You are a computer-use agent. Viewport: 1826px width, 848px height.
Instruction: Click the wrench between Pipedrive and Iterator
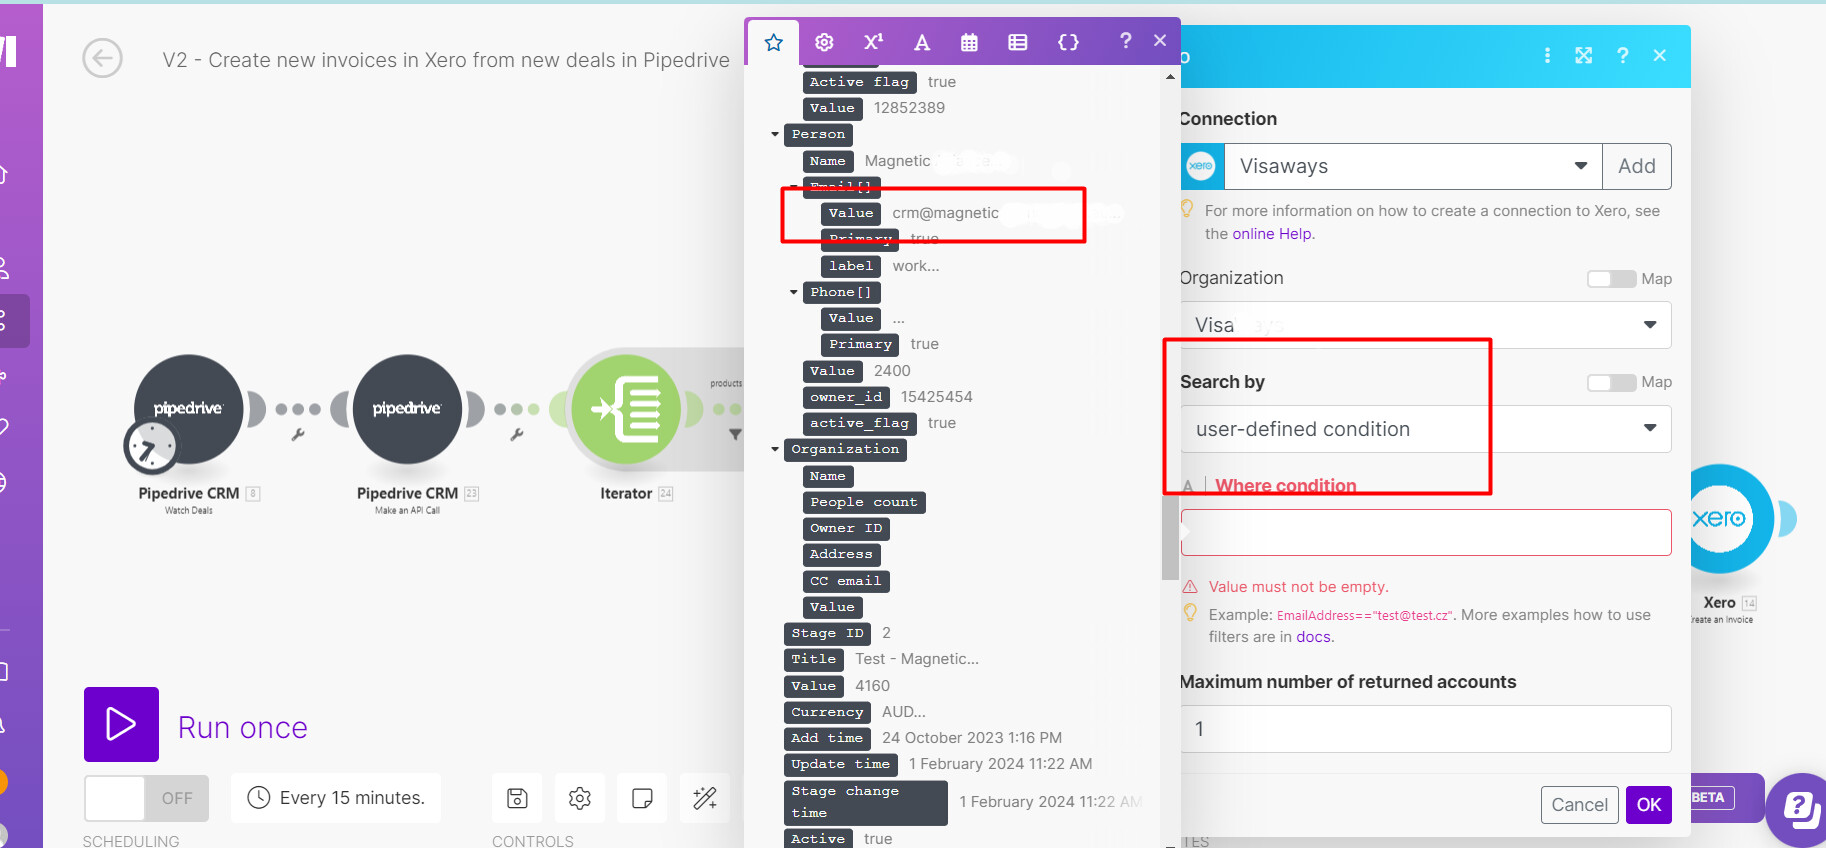pyautogui.click(x=517, y=435)
